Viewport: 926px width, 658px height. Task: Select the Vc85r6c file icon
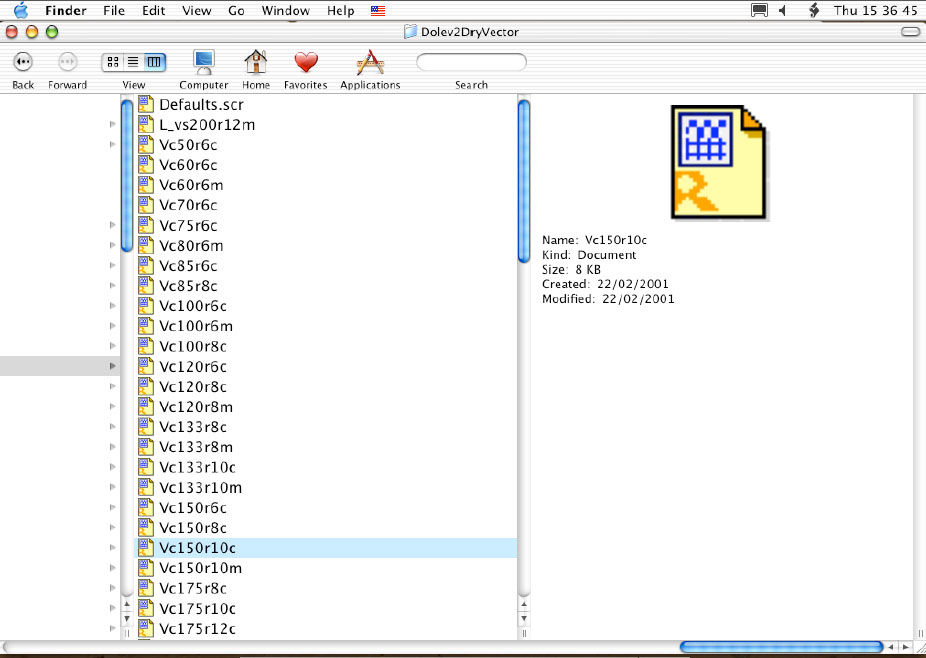point(146,265)
